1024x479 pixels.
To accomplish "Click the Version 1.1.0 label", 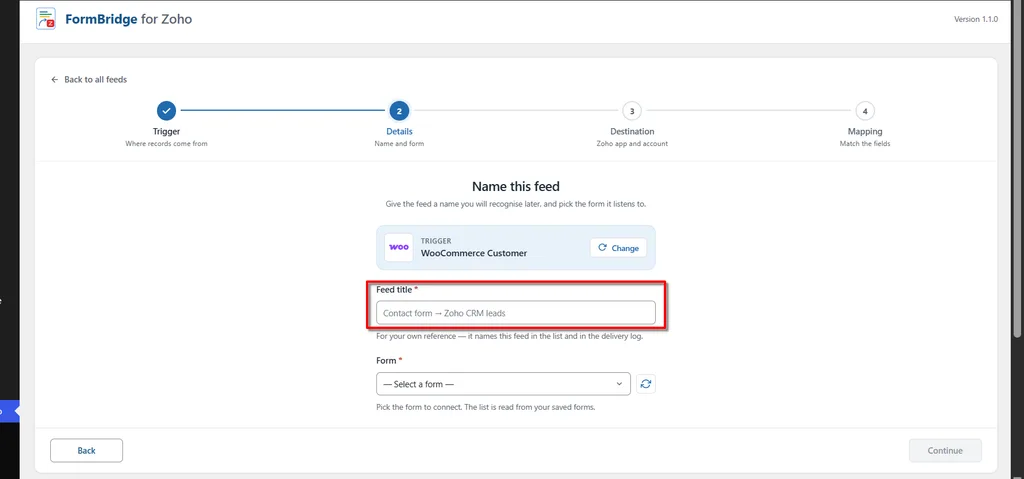I will click(x=976, y=19).
